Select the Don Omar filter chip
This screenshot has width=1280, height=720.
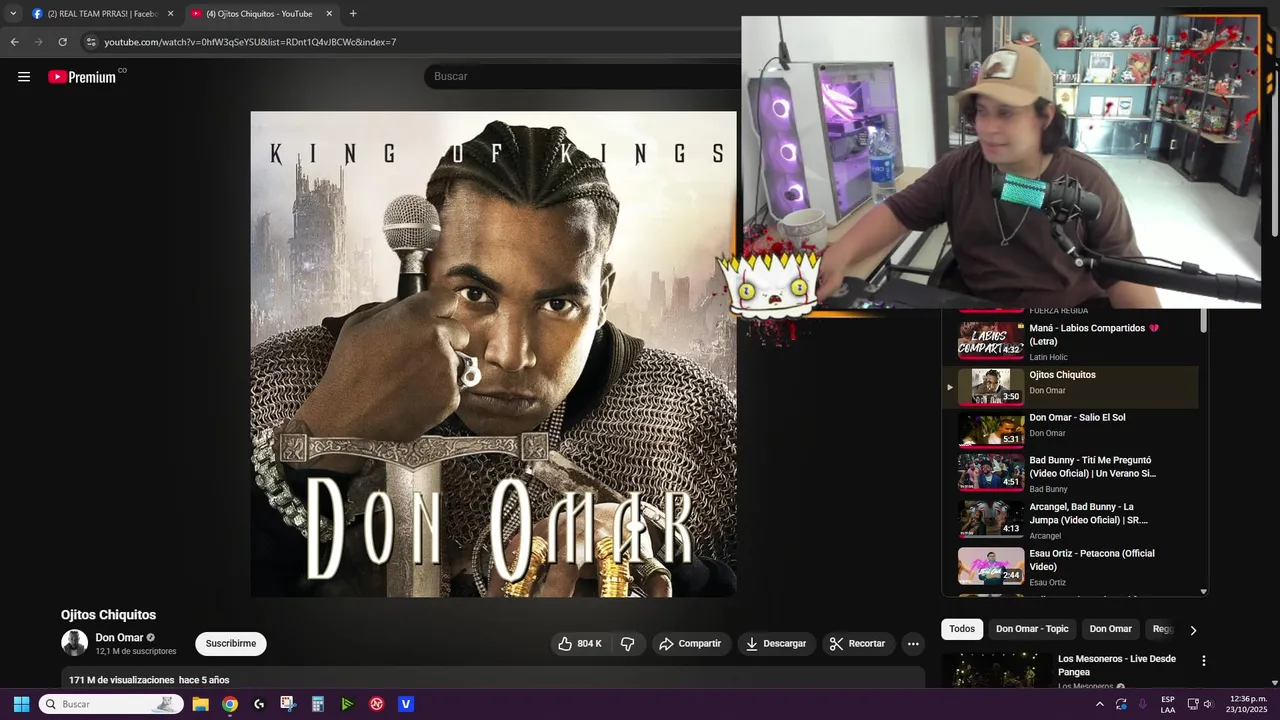pos(1110,629)
